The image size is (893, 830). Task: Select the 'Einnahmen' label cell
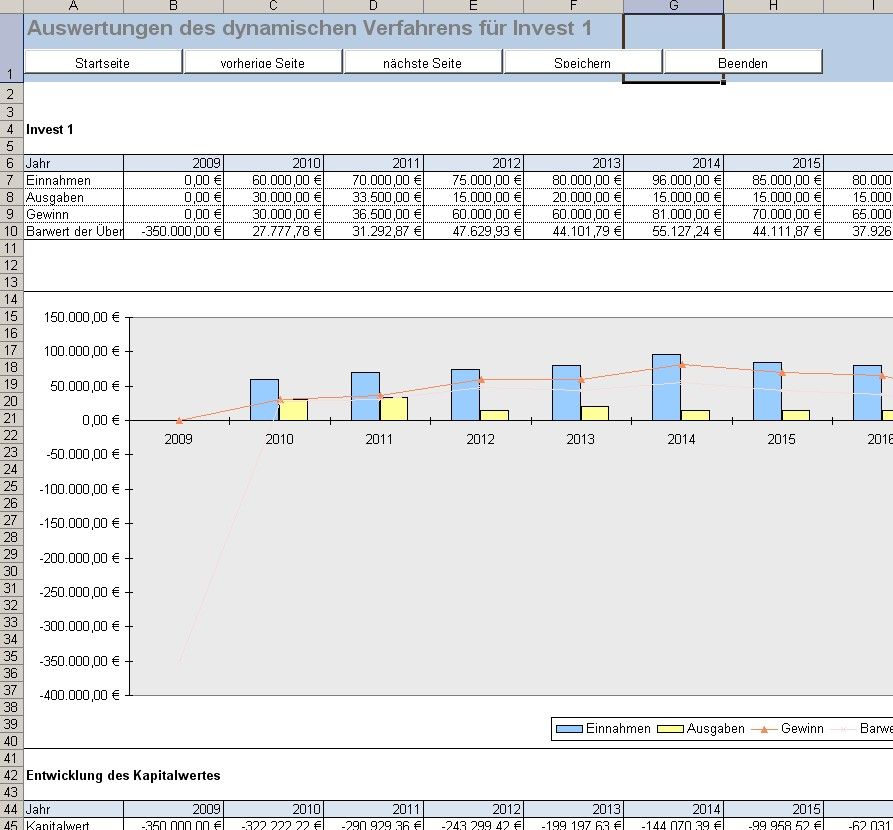(73, 180)
